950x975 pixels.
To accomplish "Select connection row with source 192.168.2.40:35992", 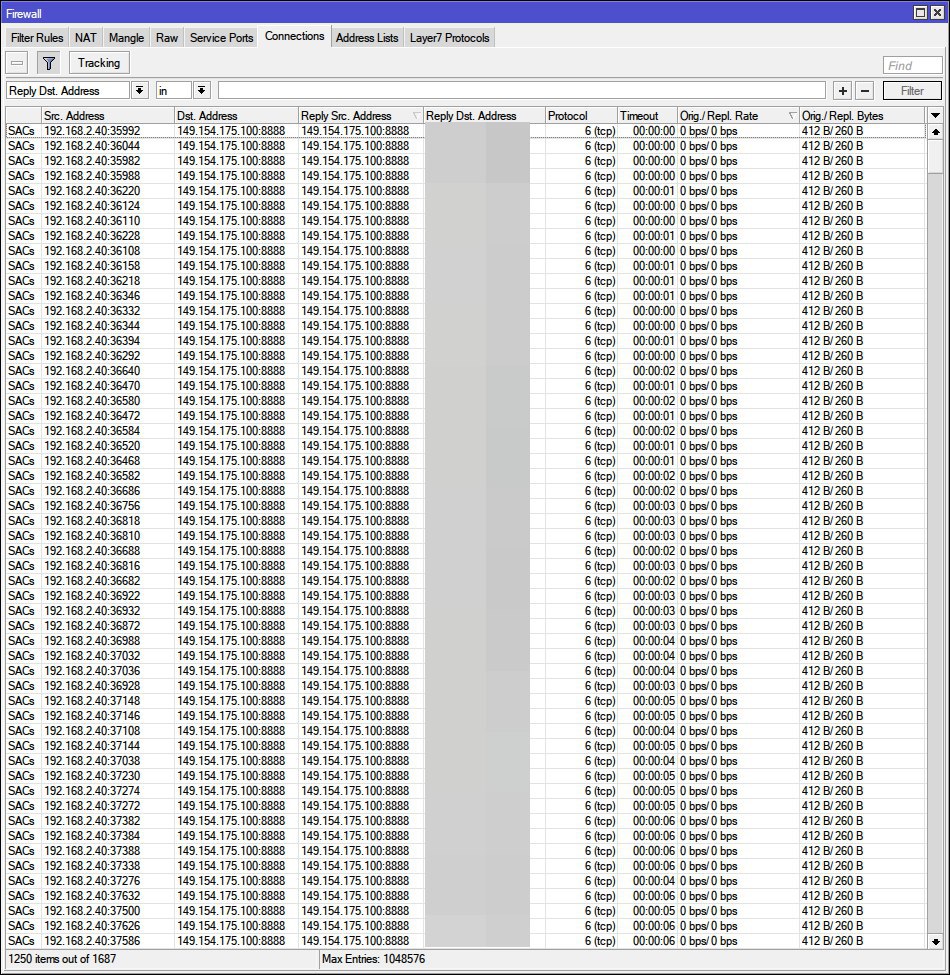I will coord(92,131).
